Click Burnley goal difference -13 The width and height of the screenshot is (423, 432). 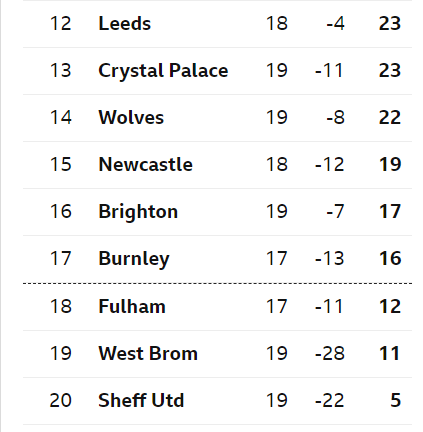[330, 259]
